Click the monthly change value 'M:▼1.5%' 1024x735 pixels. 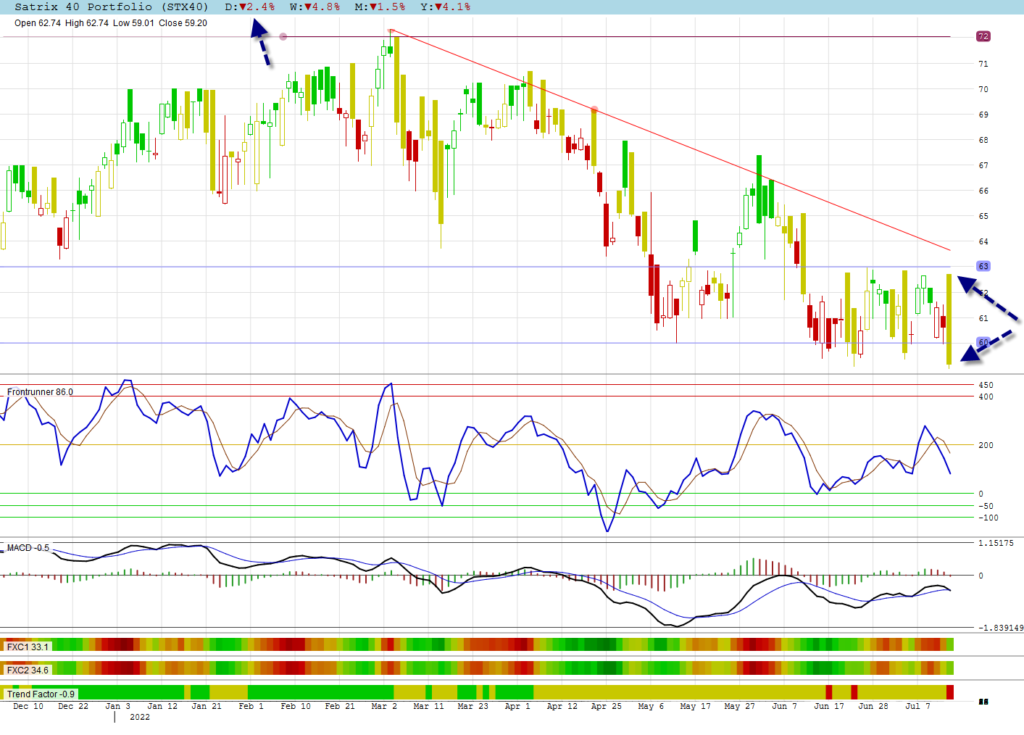[x=380, y=7]
